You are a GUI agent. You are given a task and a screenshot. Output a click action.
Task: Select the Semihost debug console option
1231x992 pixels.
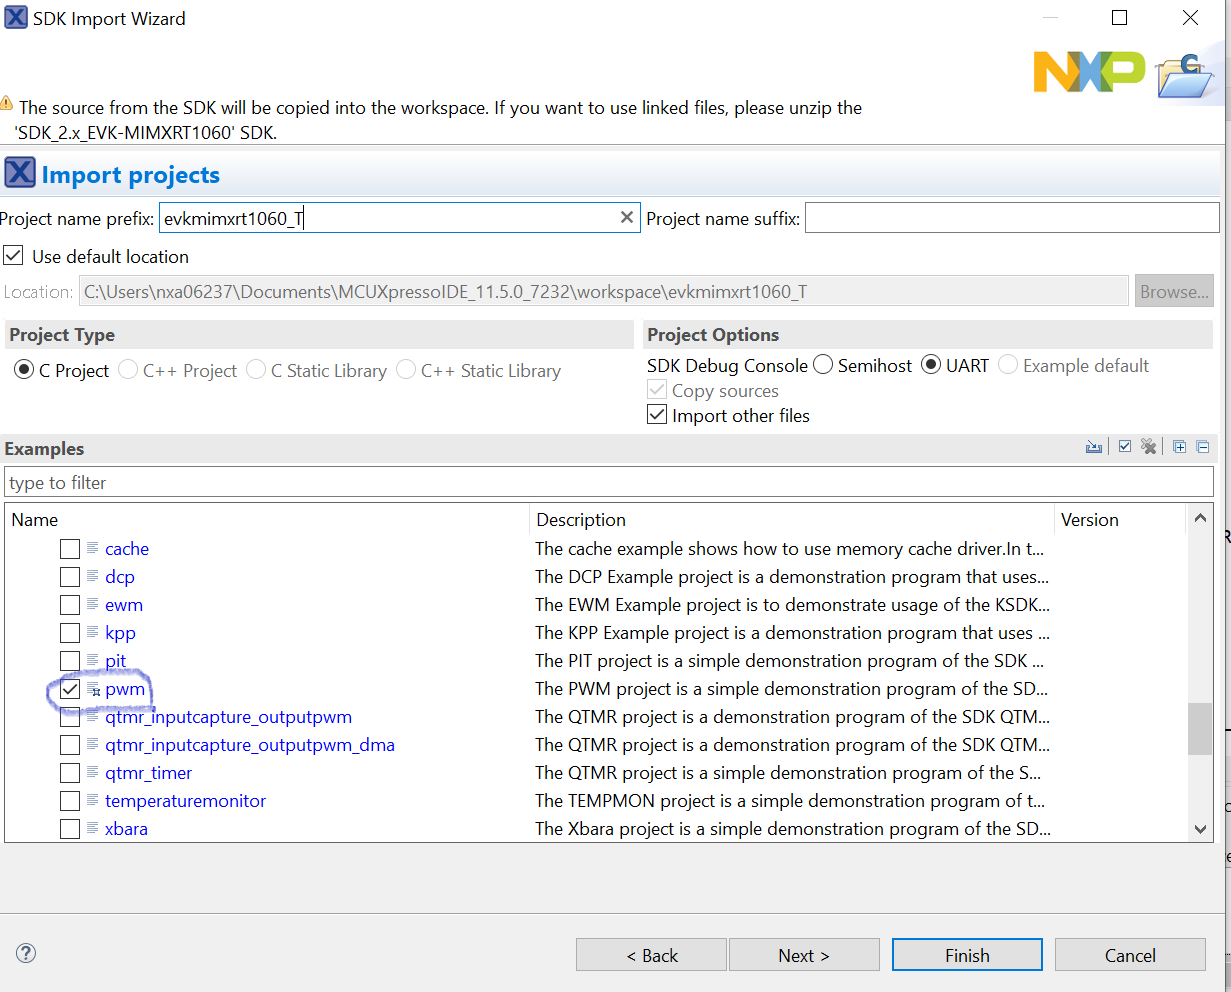pos(821,365)
